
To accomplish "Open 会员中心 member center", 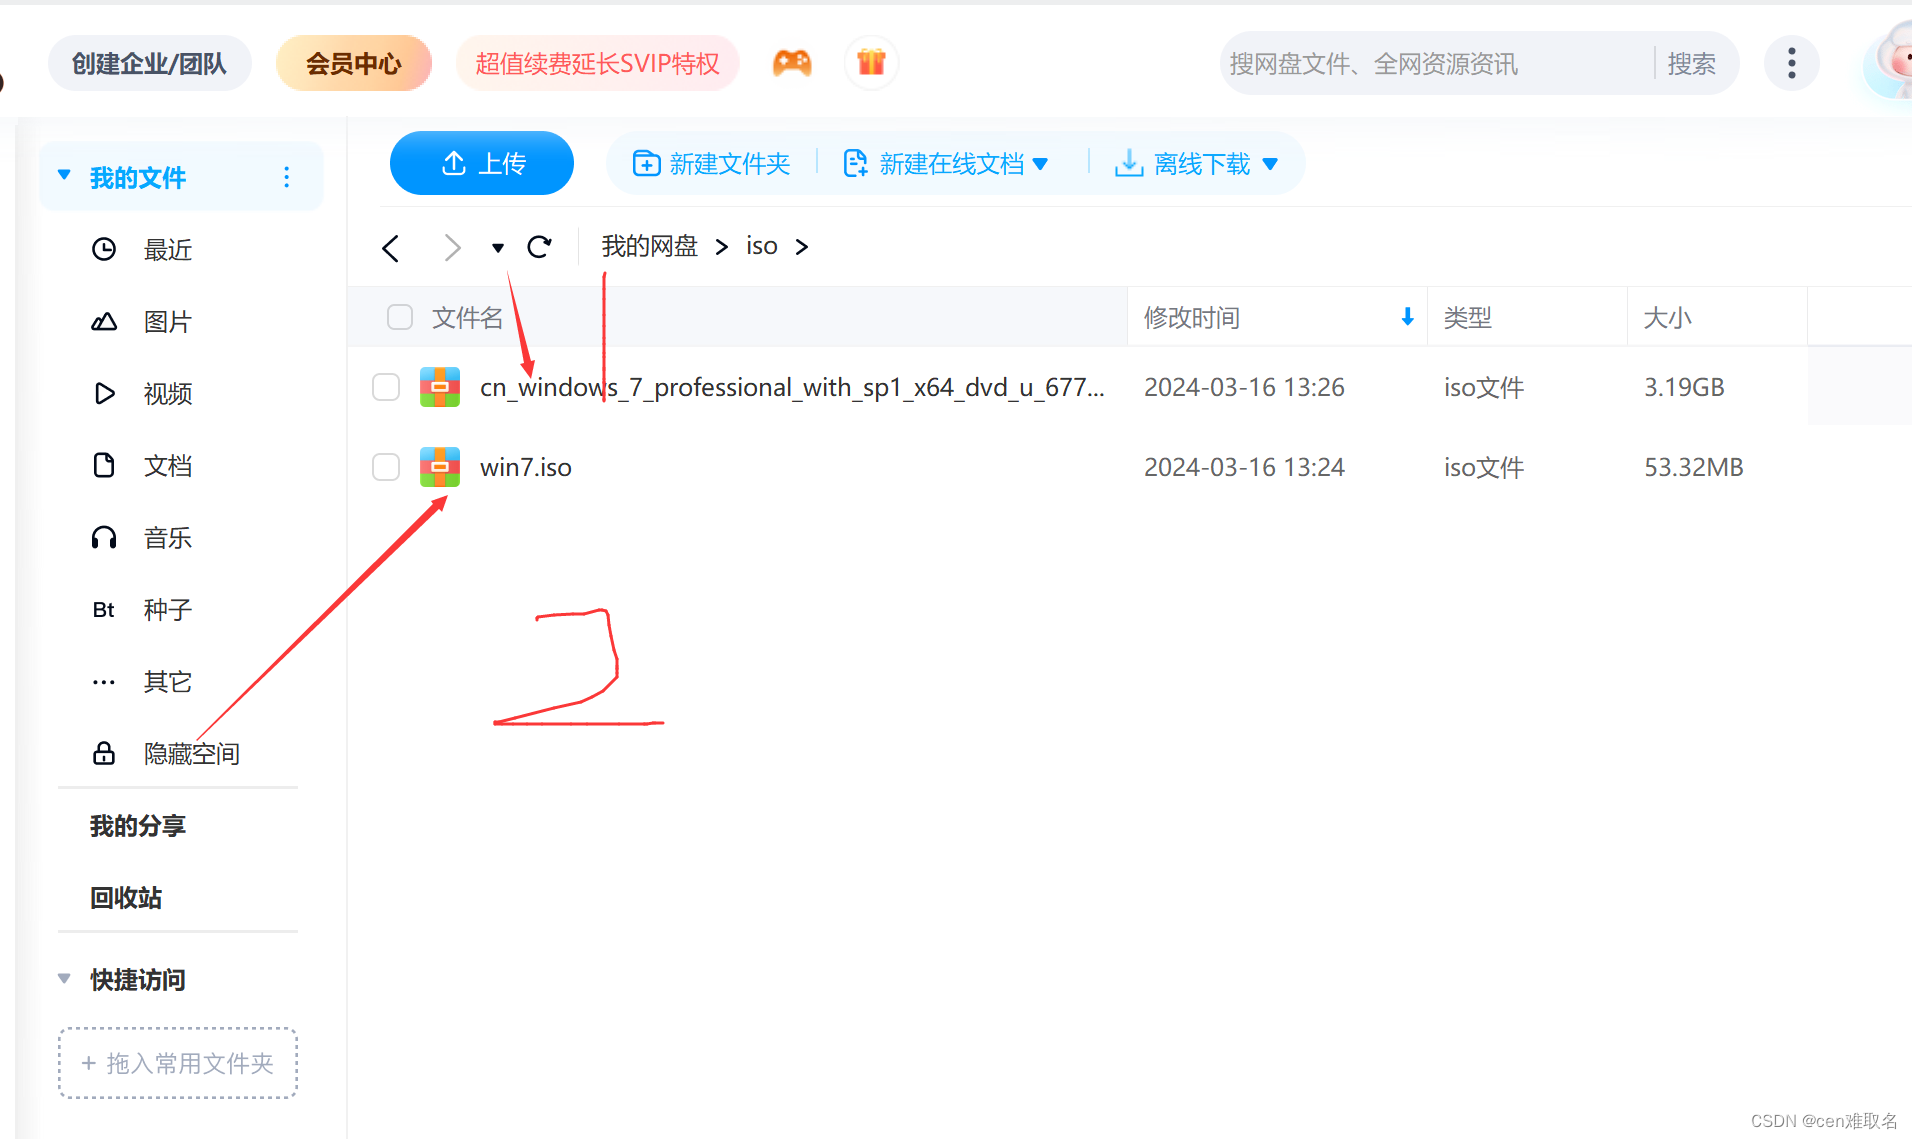I will [x=354, y=63].
